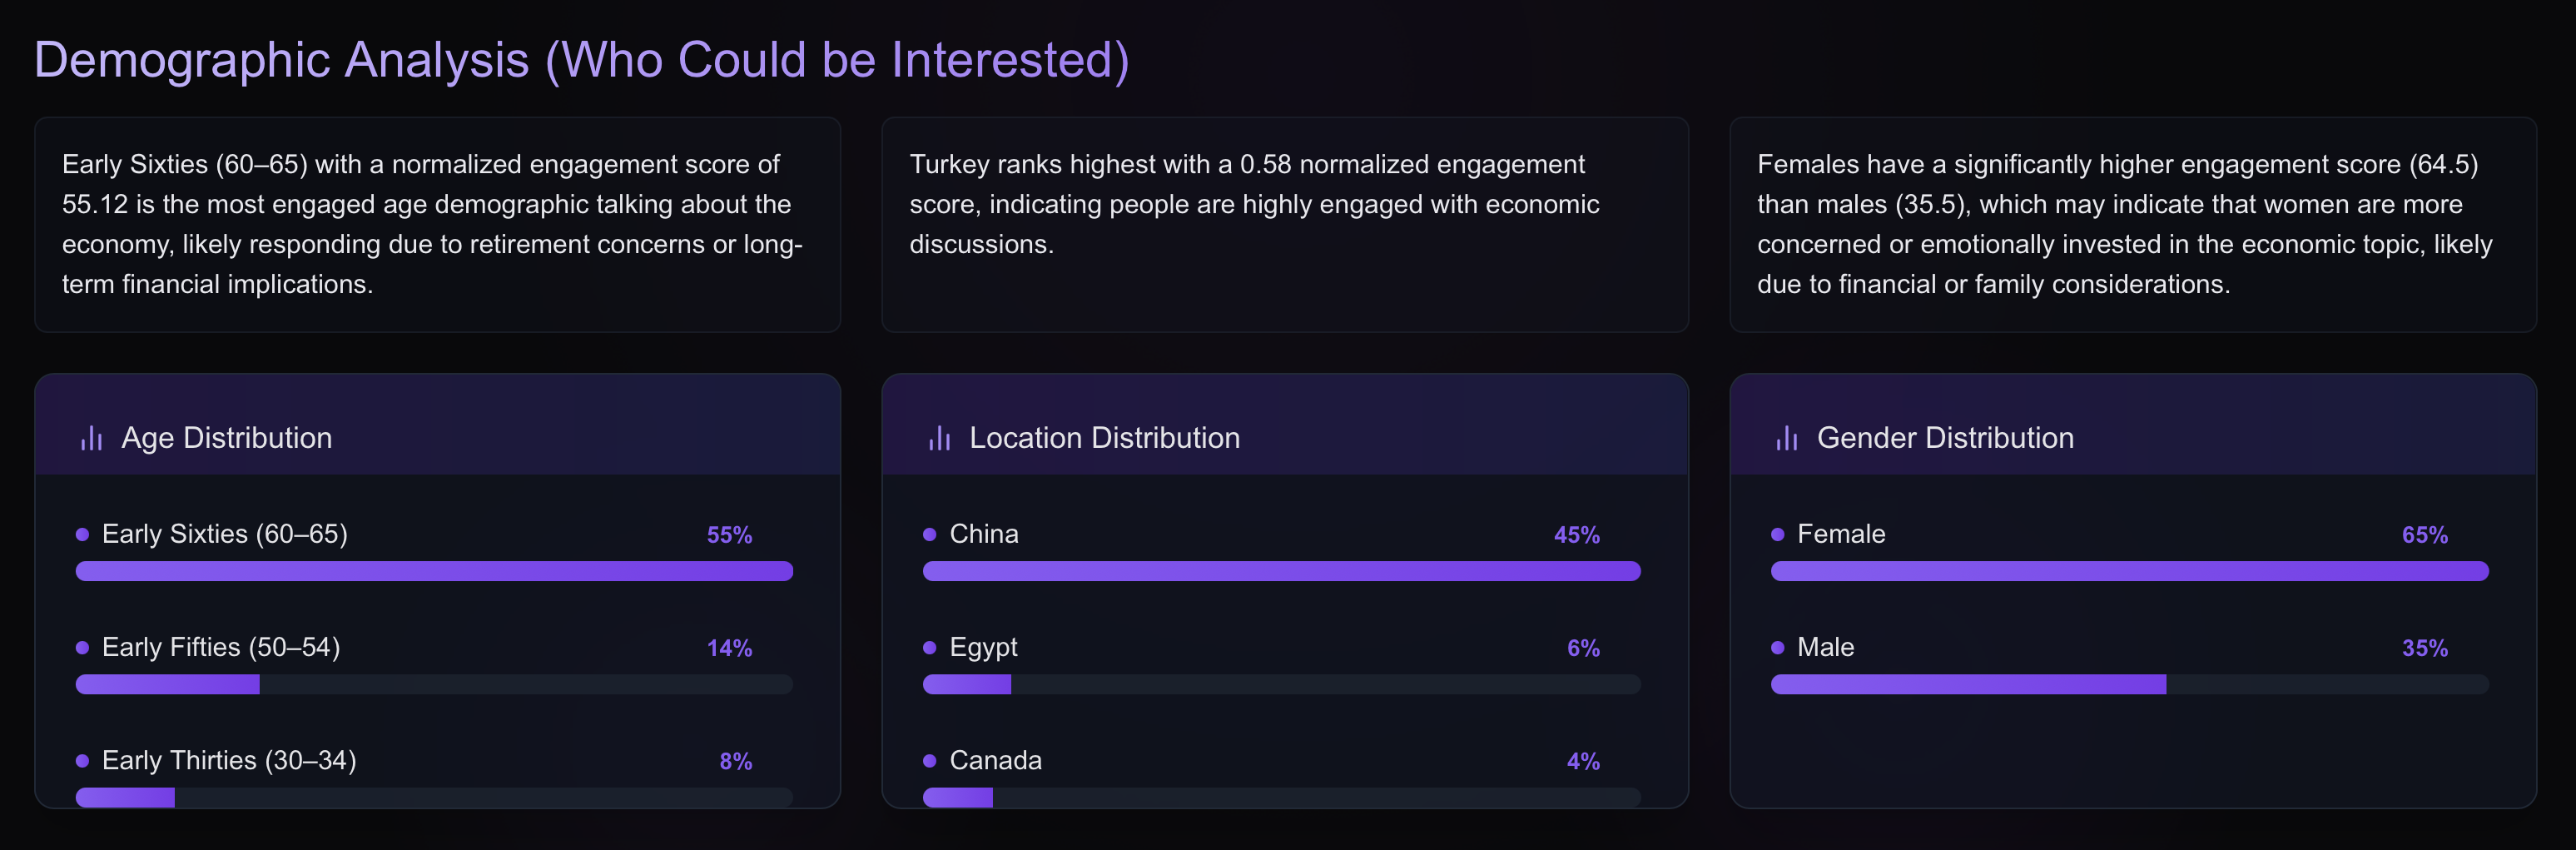Click the 55% label for Early Sixties
Screen dimensions: 2576x850
click(728, 535)
